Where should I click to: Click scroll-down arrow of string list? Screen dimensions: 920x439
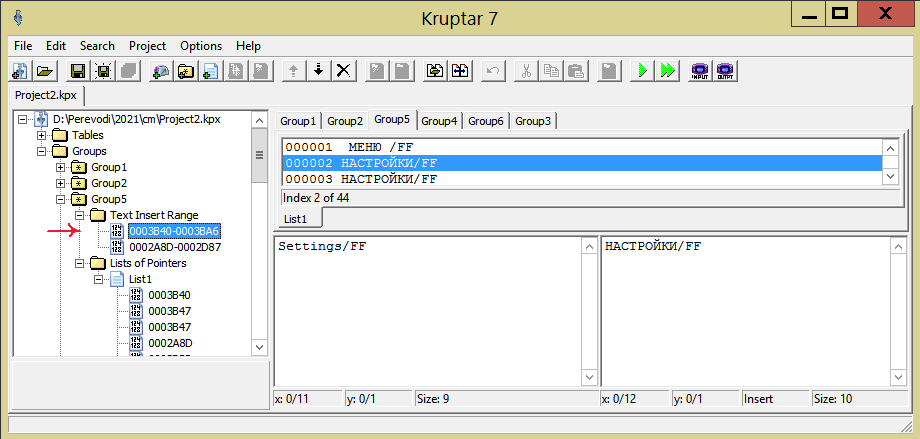[890, 177]
